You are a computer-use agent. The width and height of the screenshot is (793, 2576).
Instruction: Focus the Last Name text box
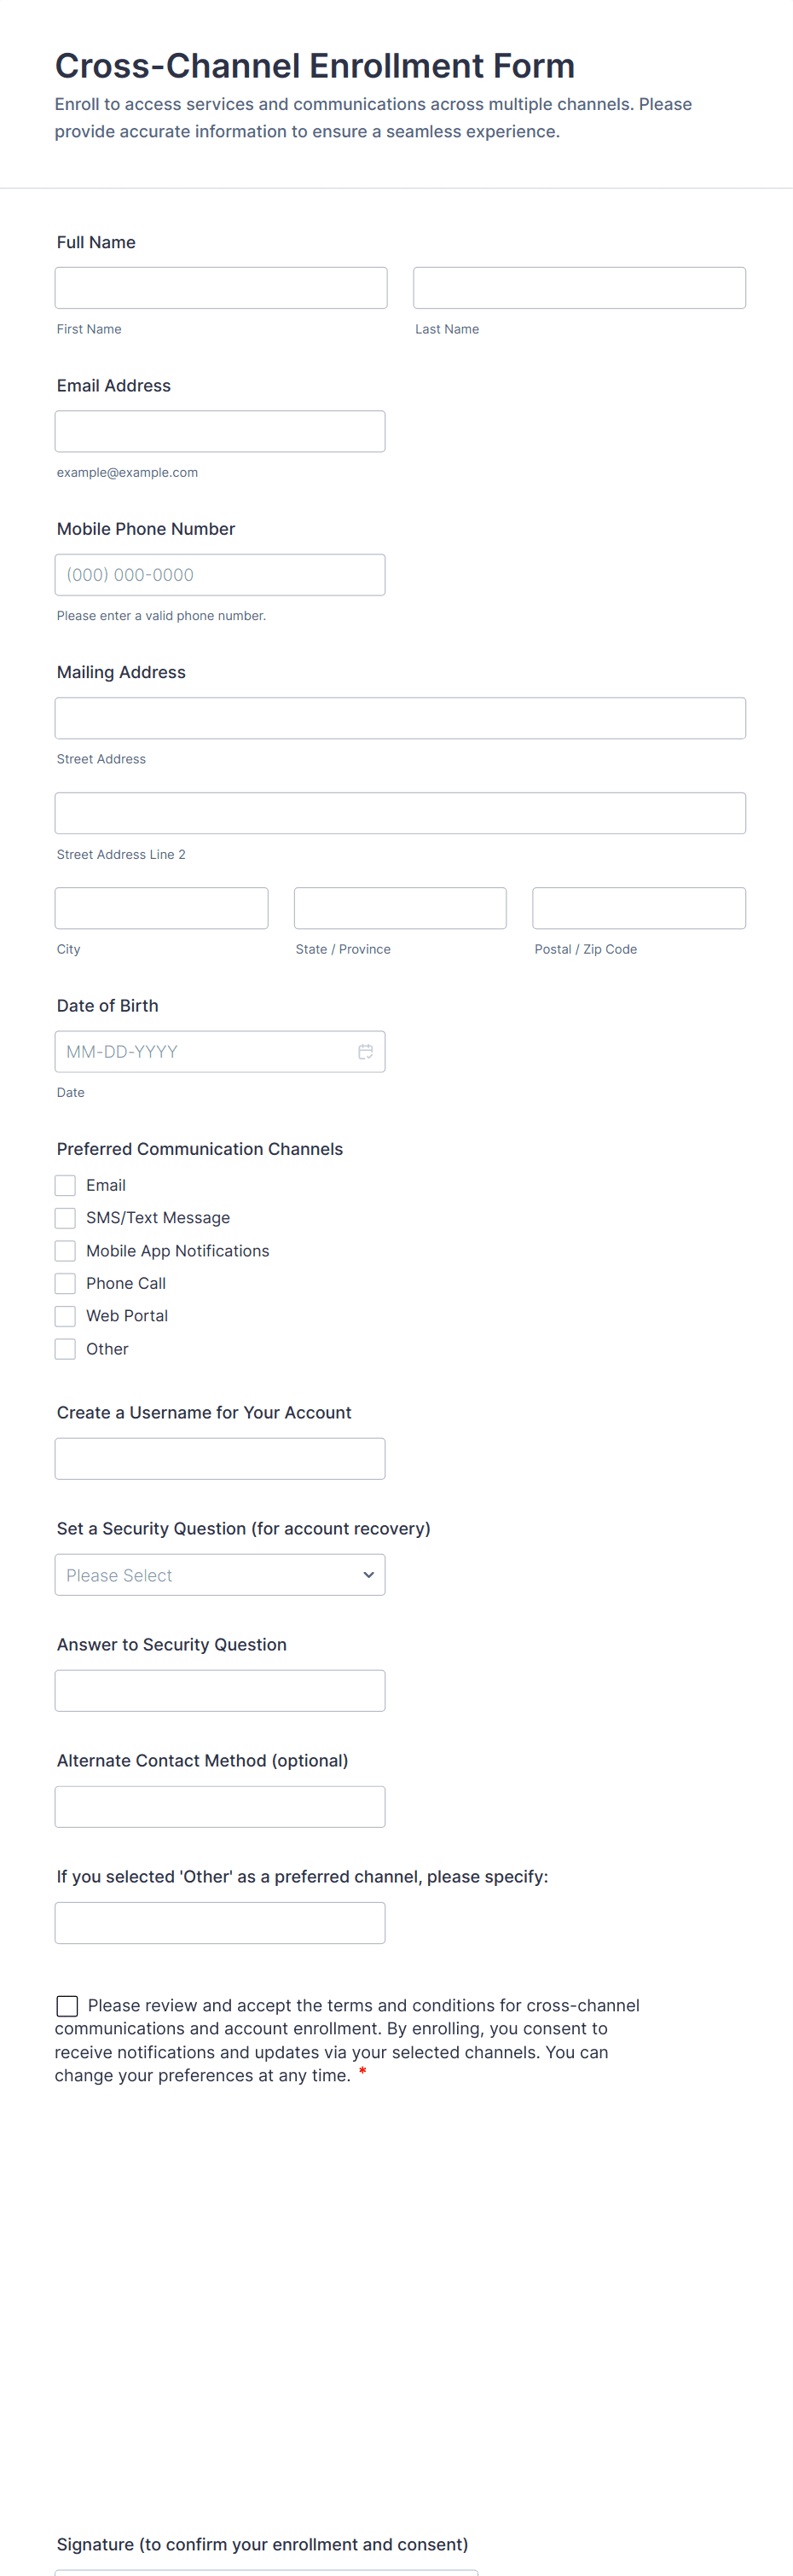579,288
